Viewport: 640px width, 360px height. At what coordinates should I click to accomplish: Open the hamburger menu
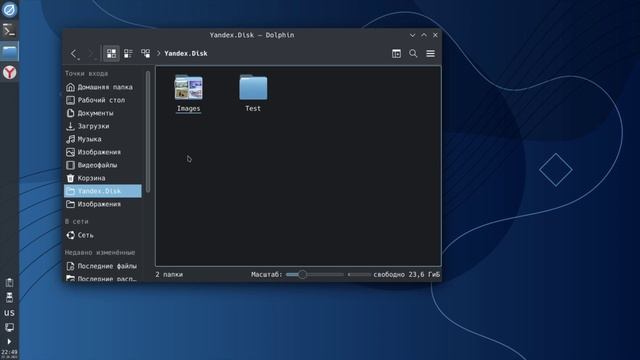click(x=430, y=53)
